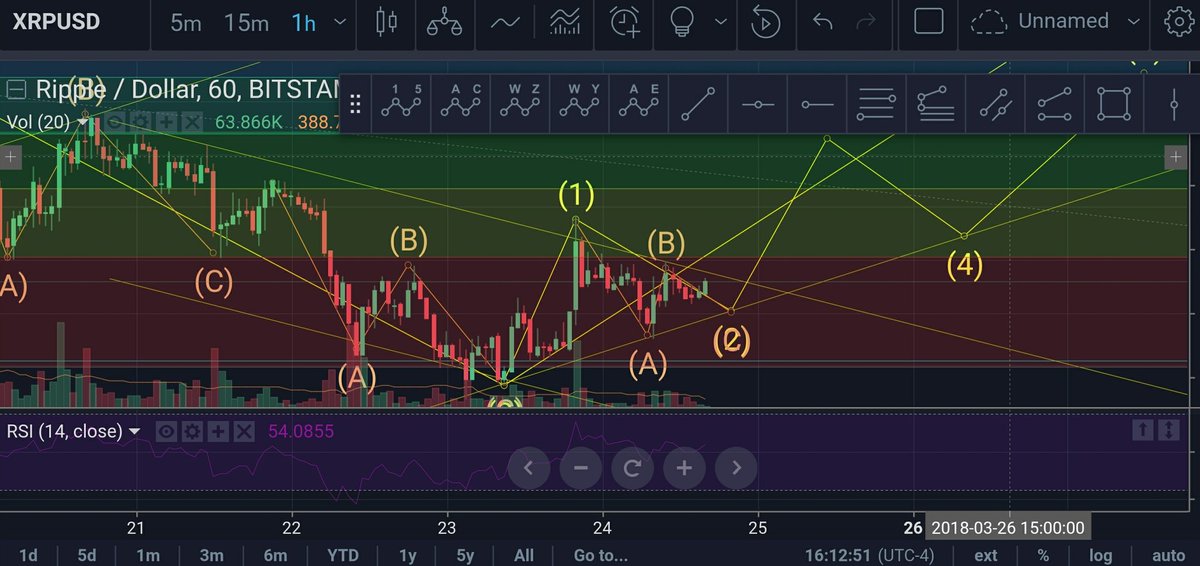Image resolution: width=1200 pixels, height=566 pixels.
Task: Open the Vol (20) indicator dropdown arrow
Action: [82, 122]
